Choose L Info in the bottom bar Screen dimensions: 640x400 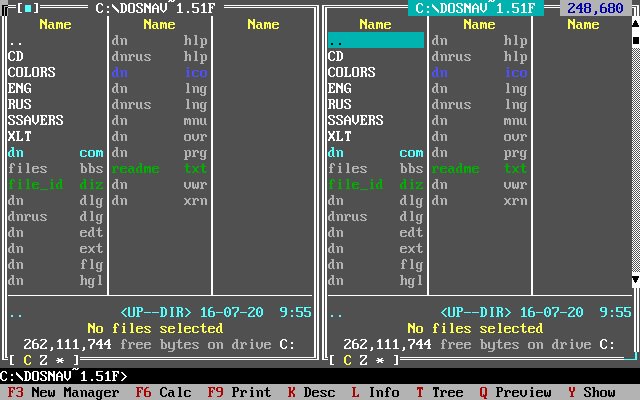375,392
